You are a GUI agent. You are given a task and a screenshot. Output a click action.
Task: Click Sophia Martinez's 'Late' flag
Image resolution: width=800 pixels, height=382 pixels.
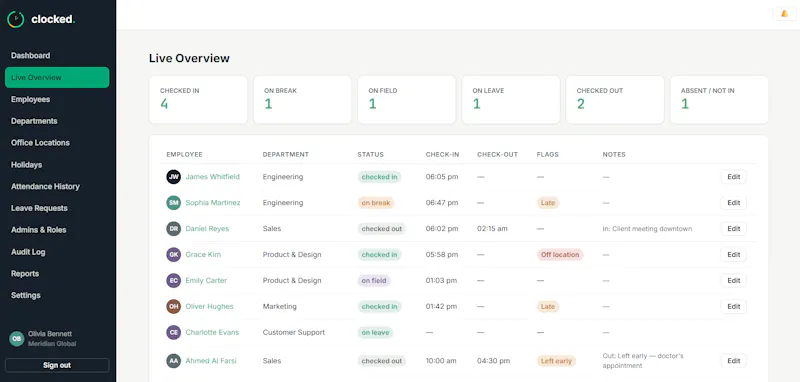click(x=548, y=203)
